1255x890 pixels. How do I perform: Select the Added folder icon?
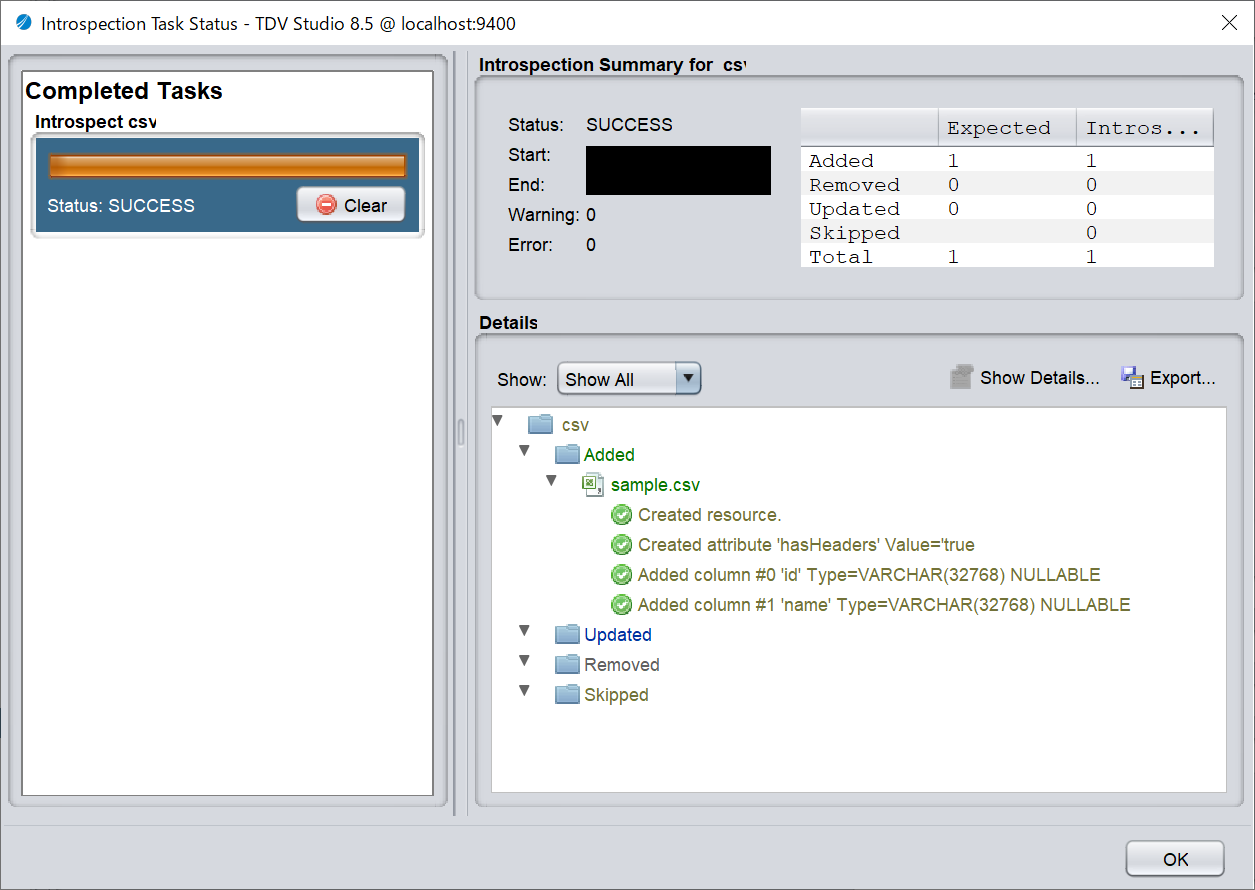(x=567, y=454)
